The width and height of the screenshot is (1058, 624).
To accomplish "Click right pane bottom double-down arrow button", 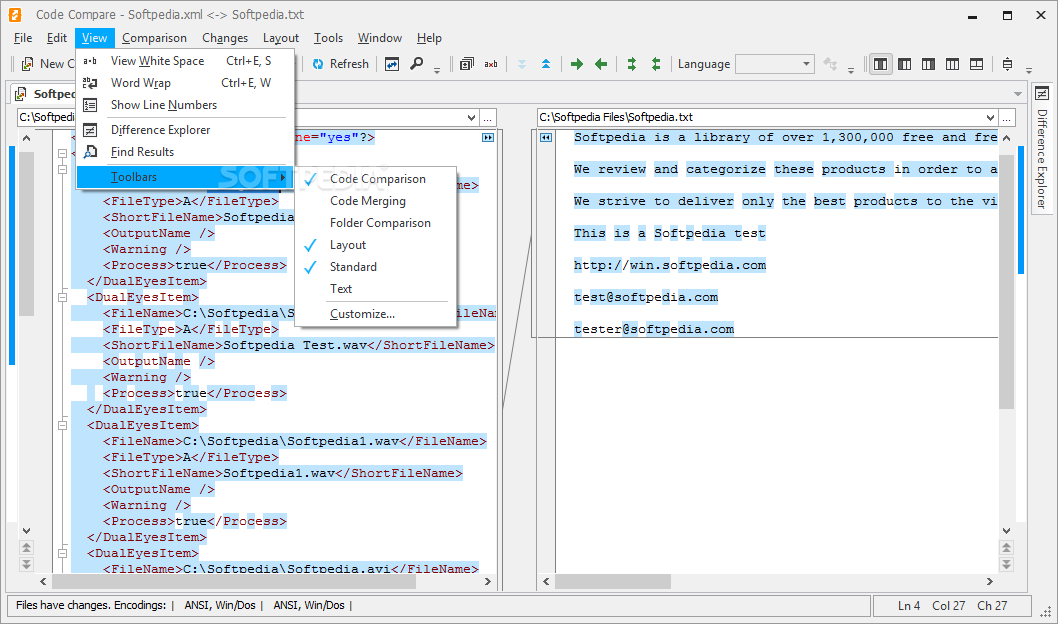I will [x=1006, y=564].
